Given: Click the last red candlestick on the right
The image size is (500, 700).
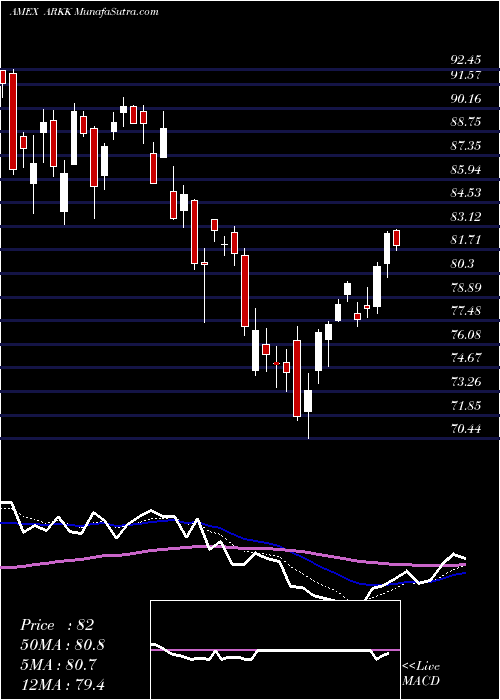Looking at the screenshot, I should tap(396, 238).
